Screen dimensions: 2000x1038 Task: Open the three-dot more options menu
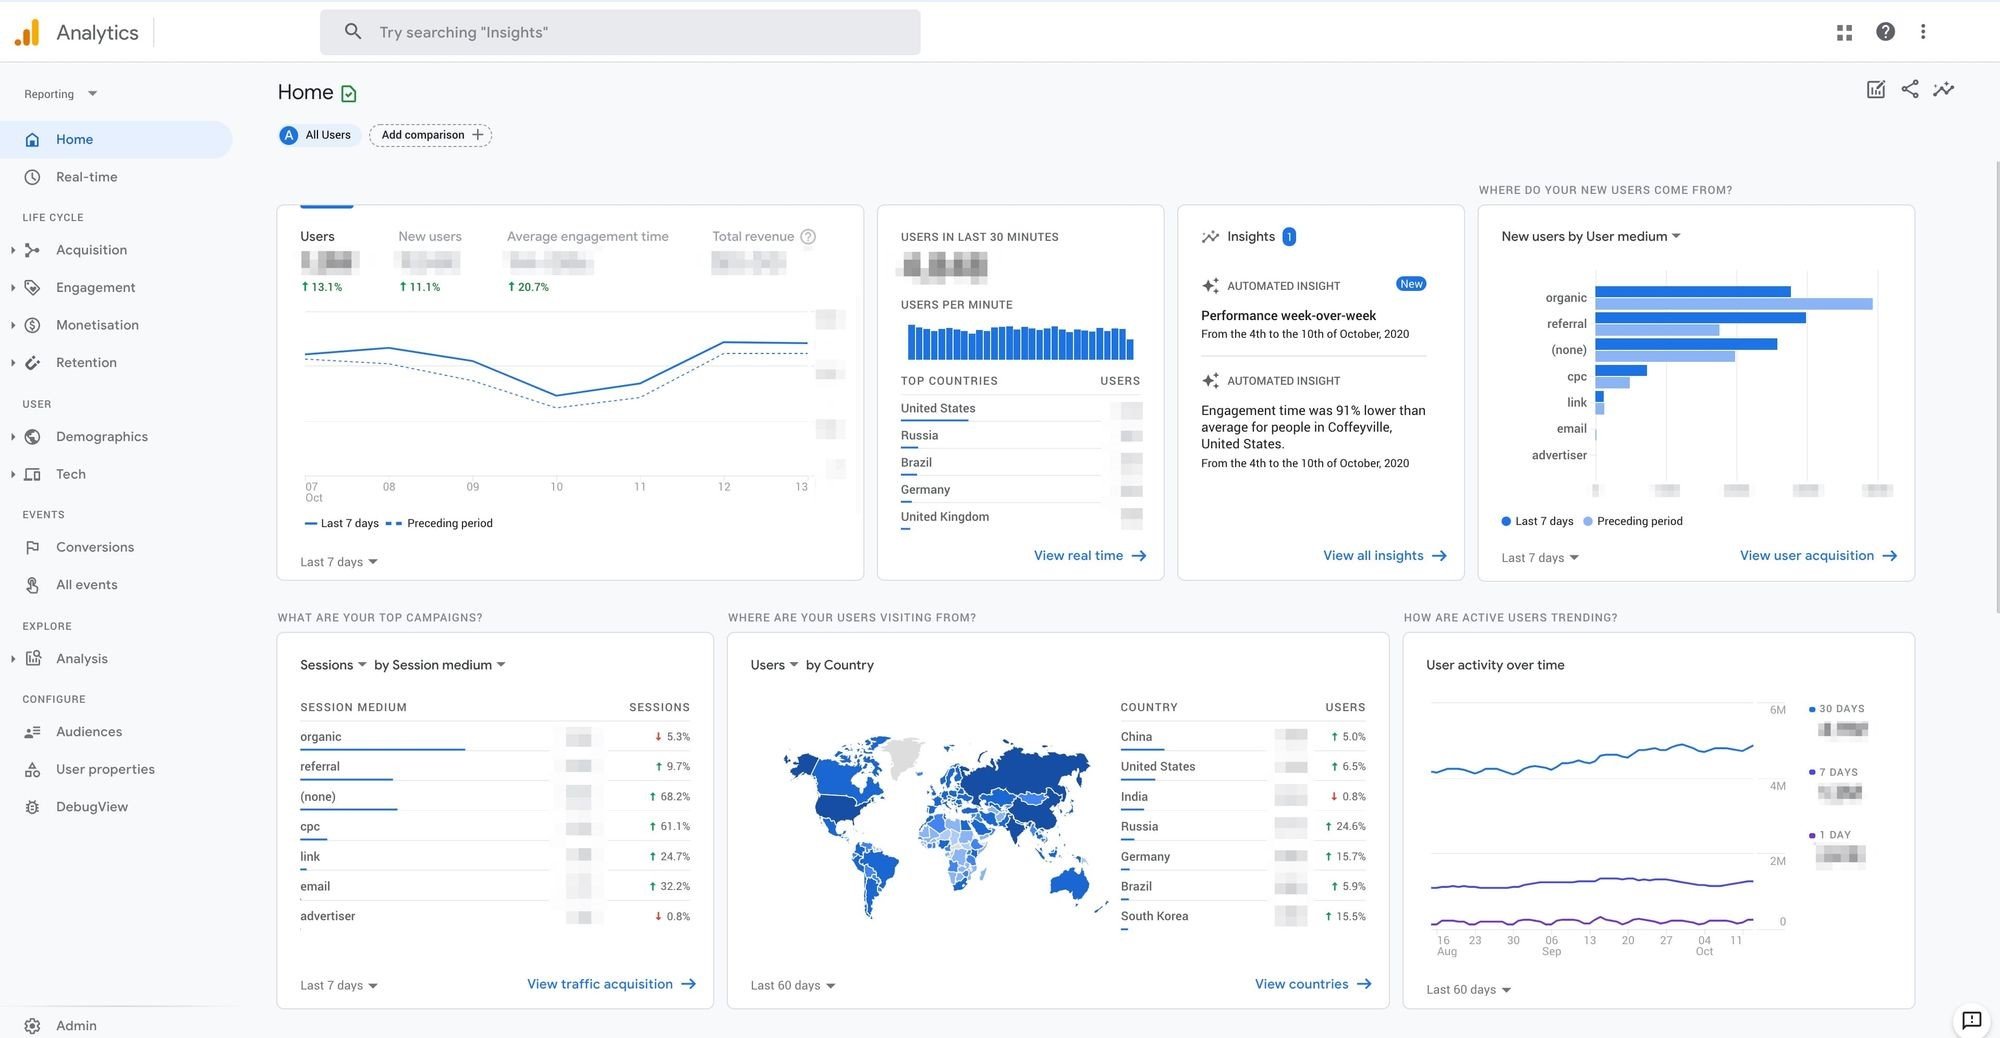[1922, 32]
